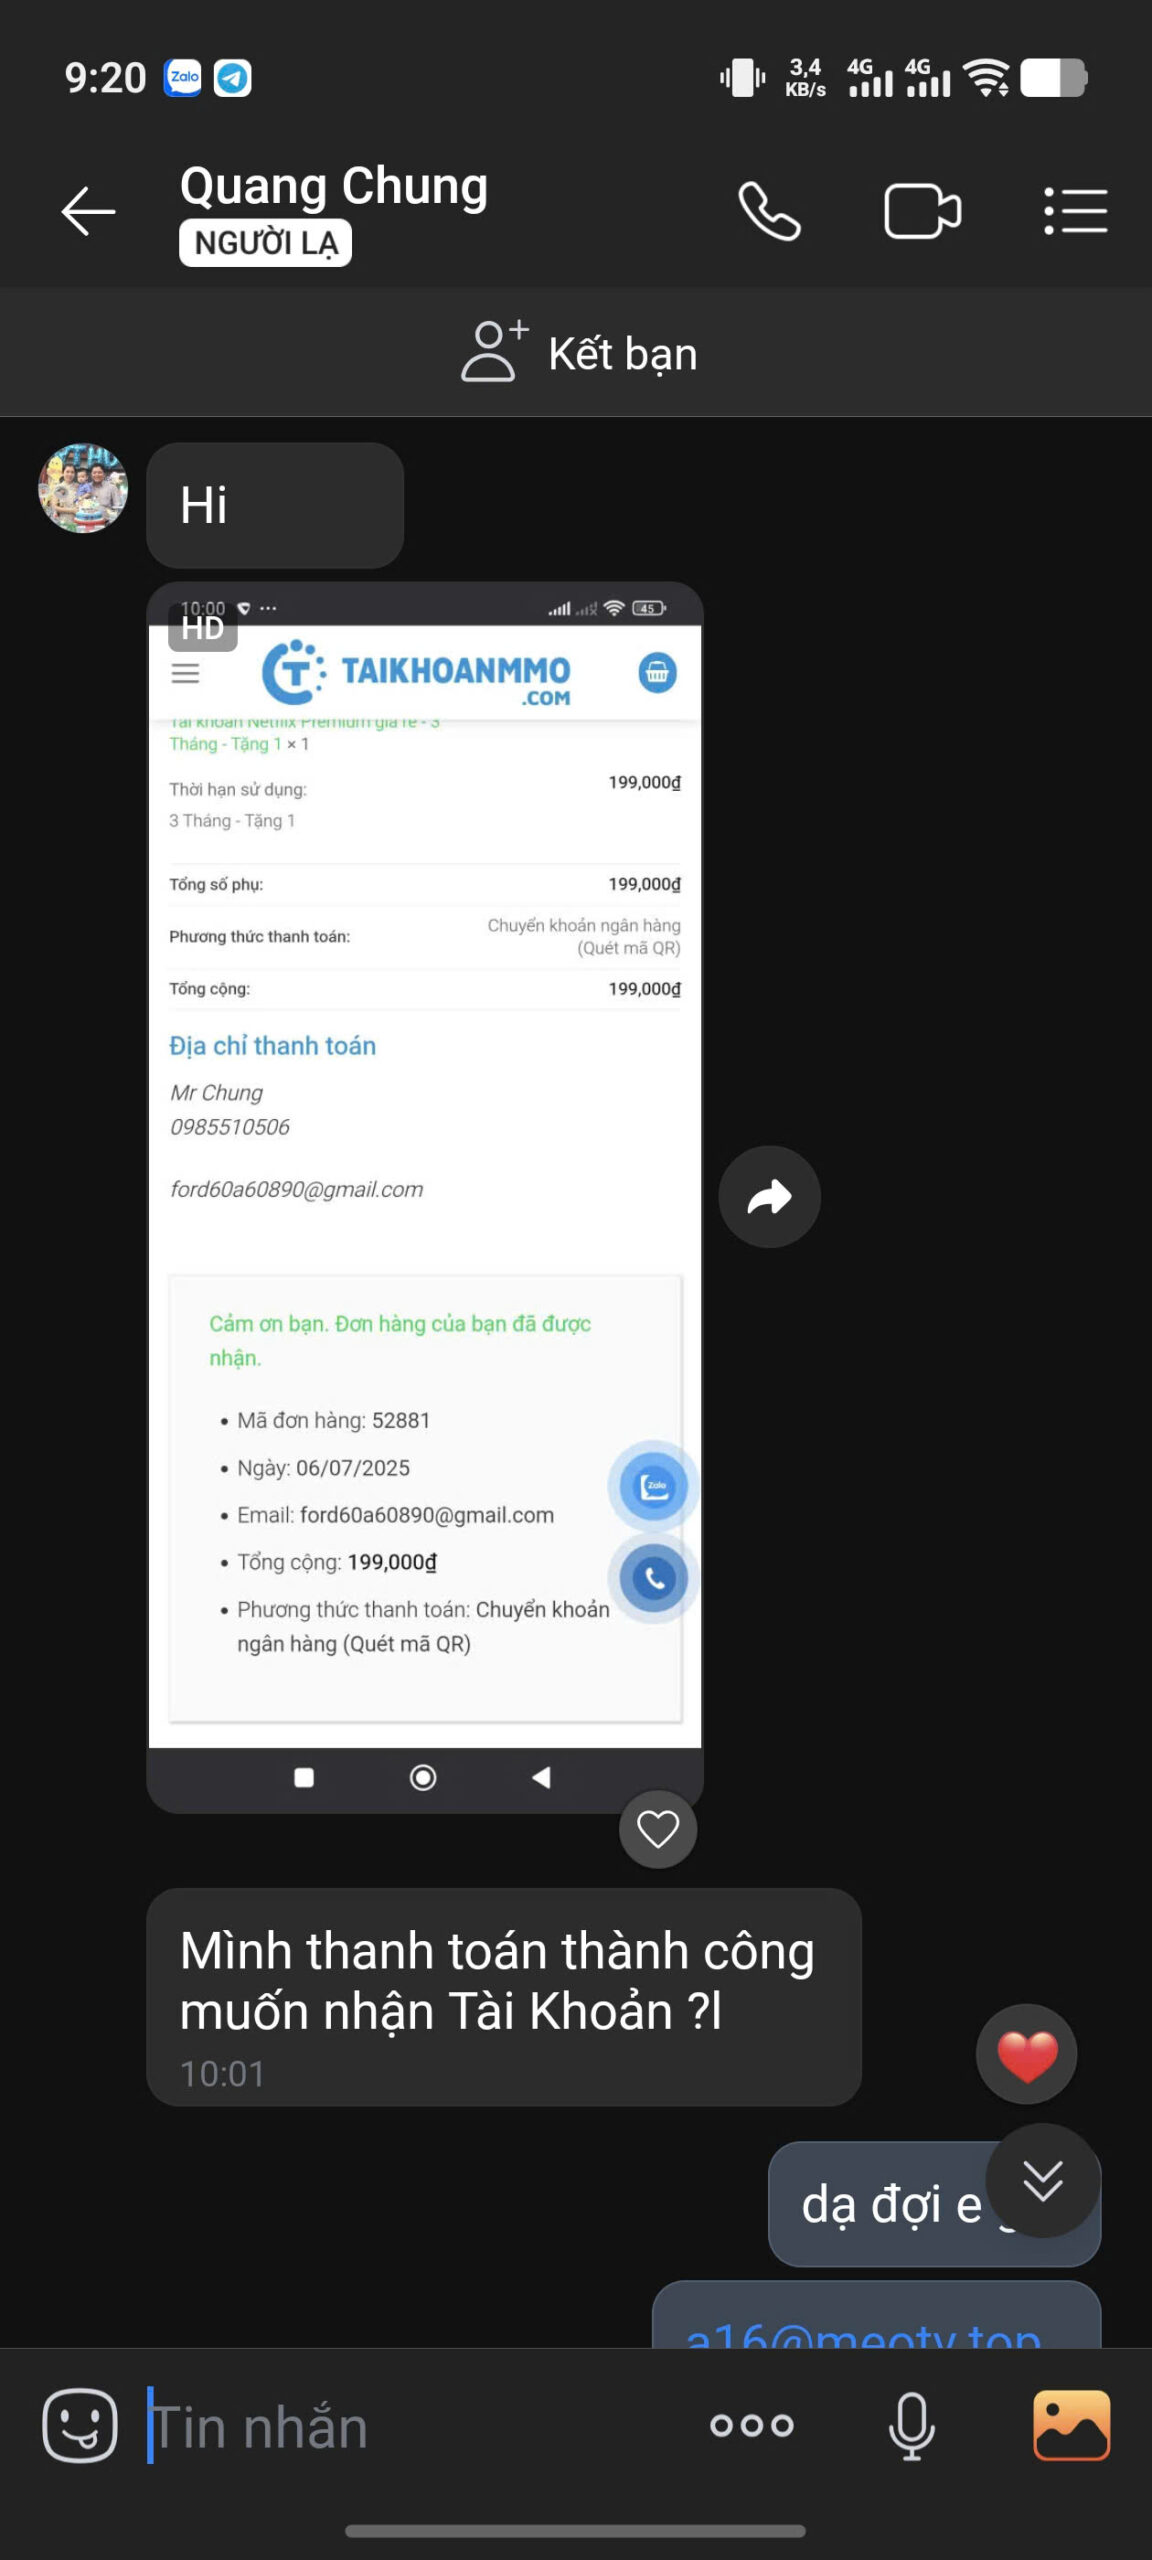Jump to latest messages with double chevron
Image resolution: width=1152 pixels, height=2560 pixels.
point(1043,2181)
